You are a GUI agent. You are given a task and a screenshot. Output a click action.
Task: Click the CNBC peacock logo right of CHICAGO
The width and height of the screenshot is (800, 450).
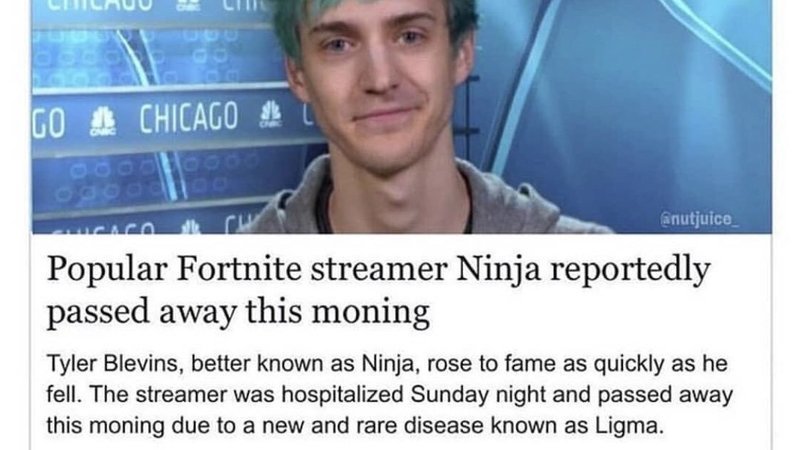click(270, 114)
